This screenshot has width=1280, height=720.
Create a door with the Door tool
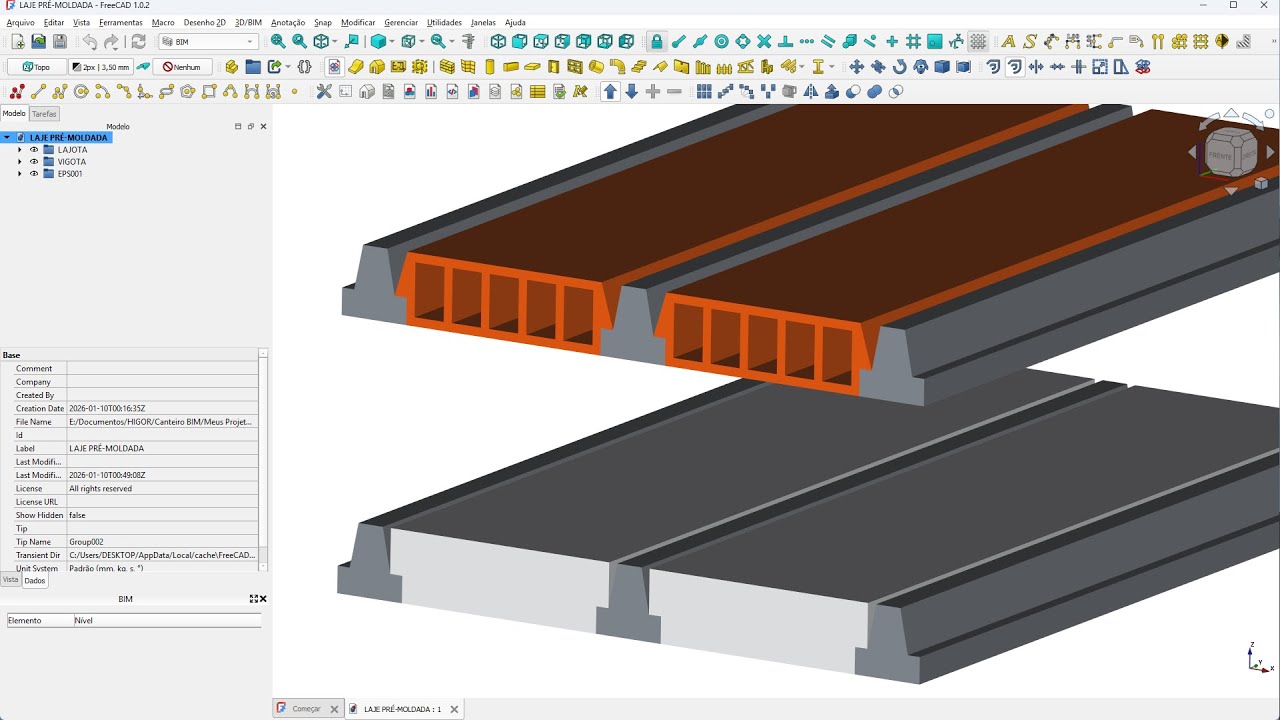tap(553, 67)
